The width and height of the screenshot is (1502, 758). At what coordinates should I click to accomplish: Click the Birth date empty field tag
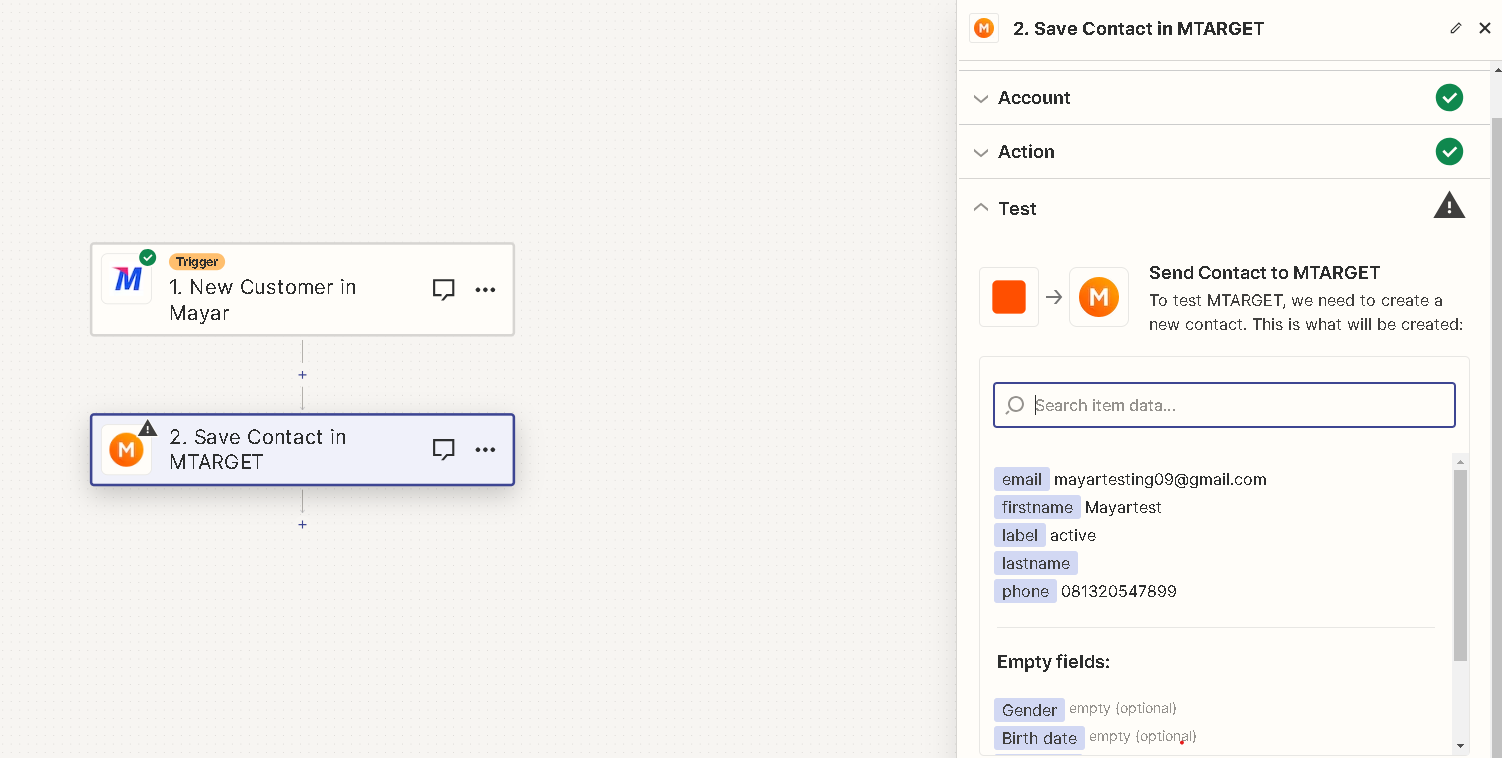(x=1039, y=738)
